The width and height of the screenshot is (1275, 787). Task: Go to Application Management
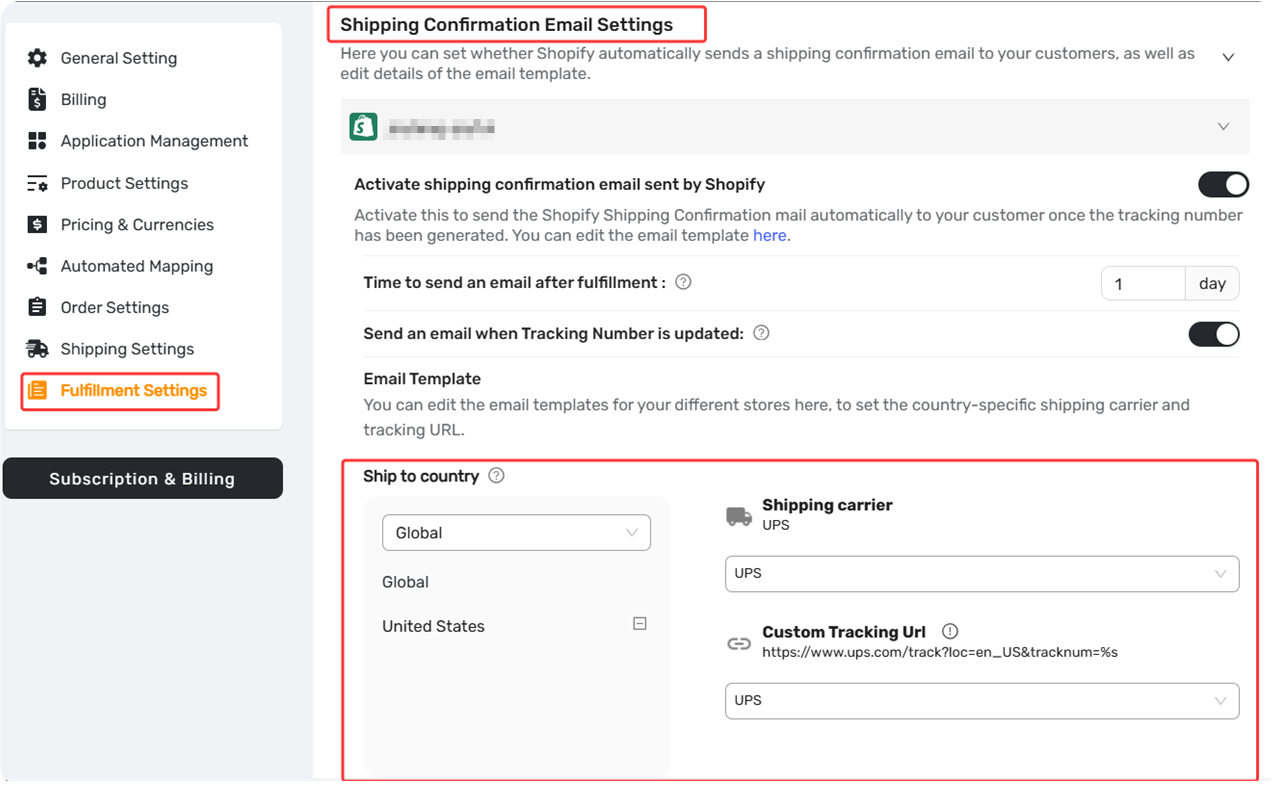[x=154, y=141]
